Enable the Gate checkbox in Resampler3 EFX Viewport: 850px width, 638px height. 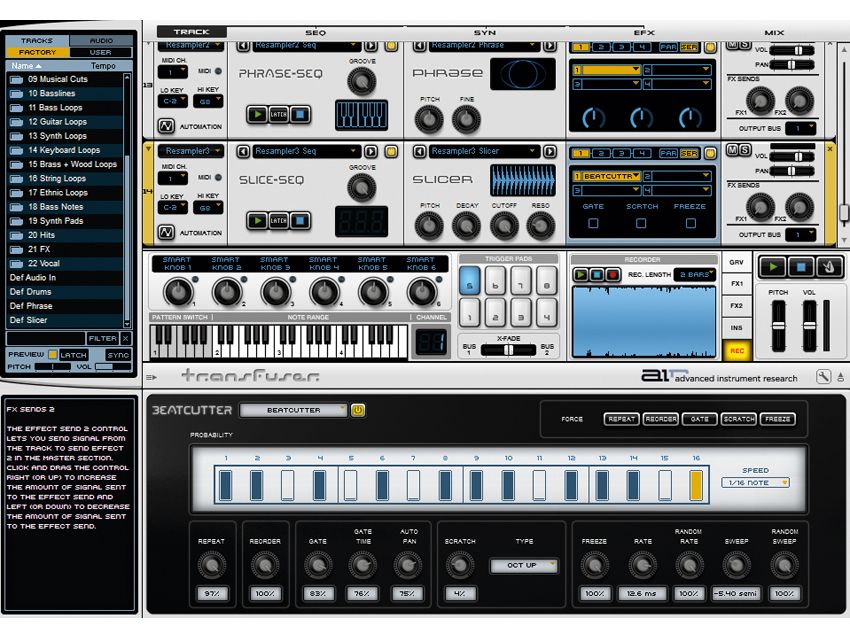click(x=594, y=223)
